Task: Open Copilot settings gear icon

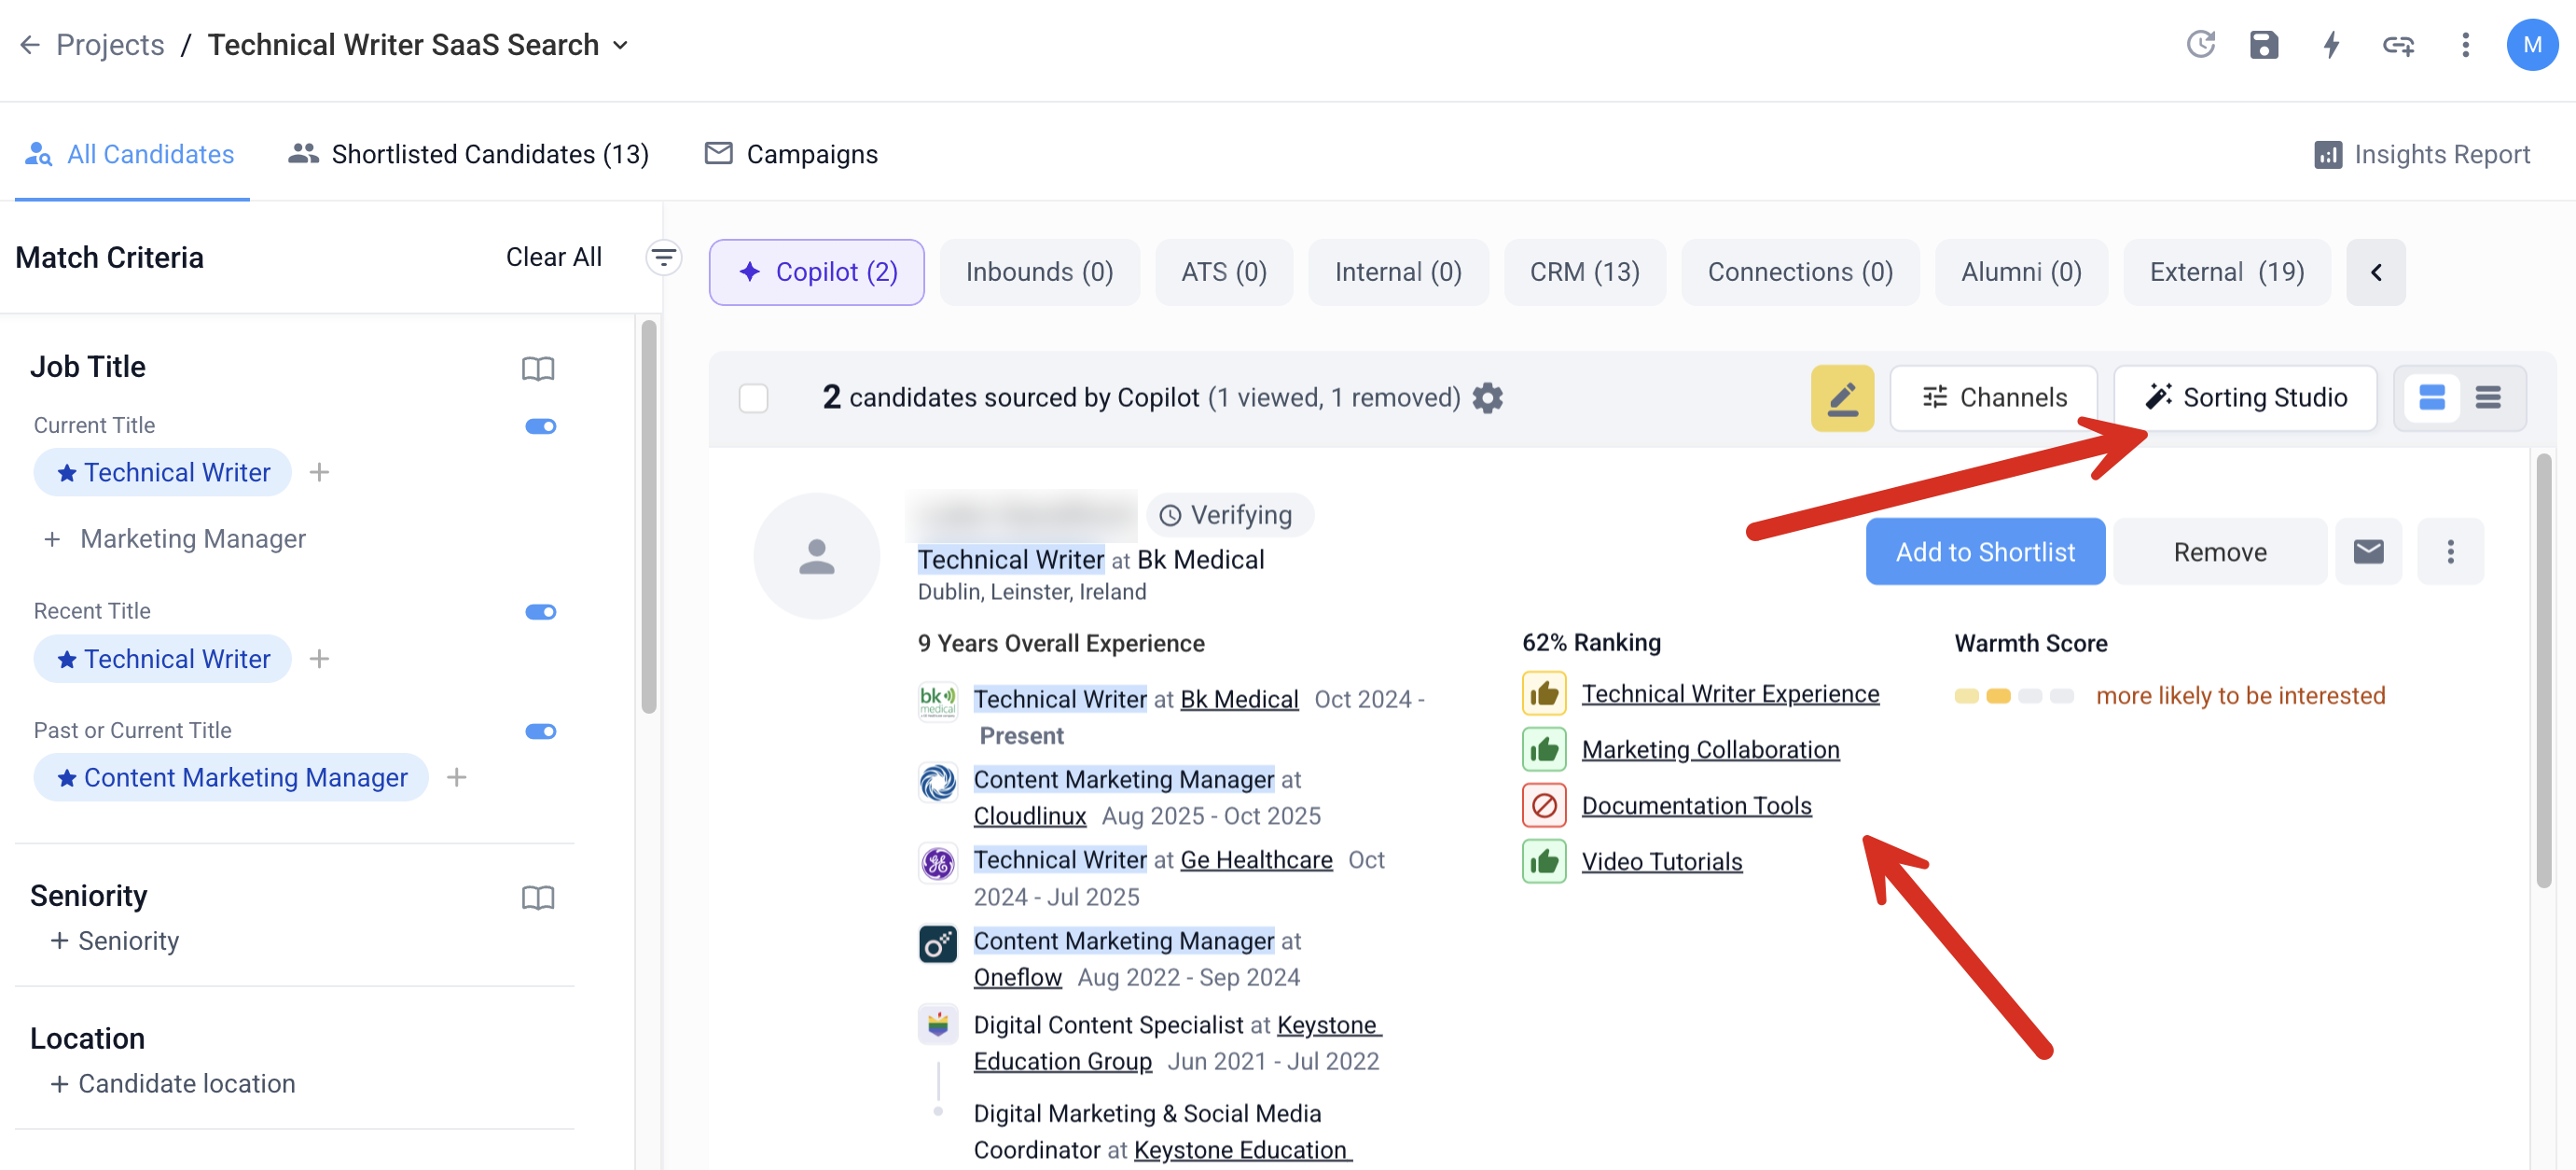Action: [x=1488, y=398]
